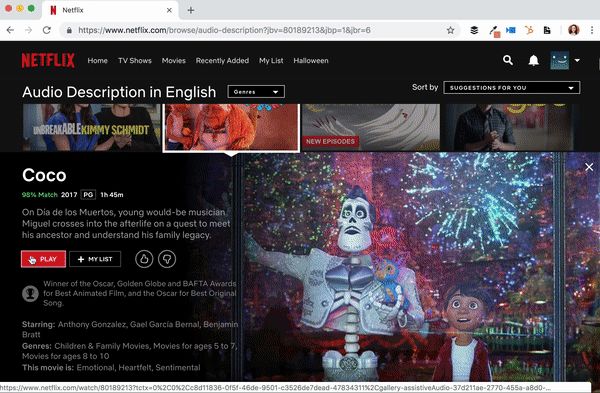Rate Coco thumbs down

[167, 259]
